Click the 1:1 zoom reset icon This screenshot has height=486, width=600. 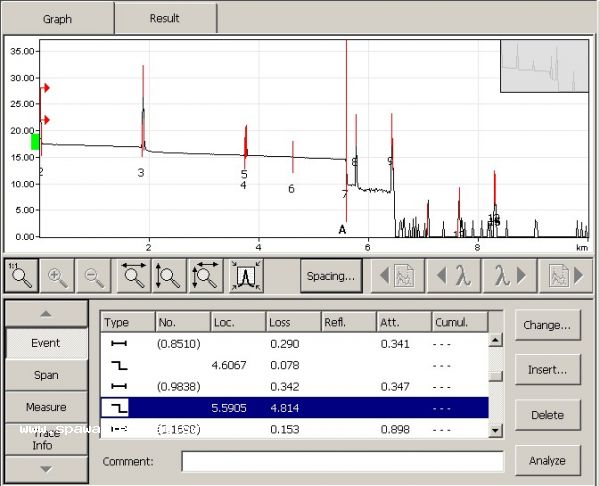[x=21, y=275]
